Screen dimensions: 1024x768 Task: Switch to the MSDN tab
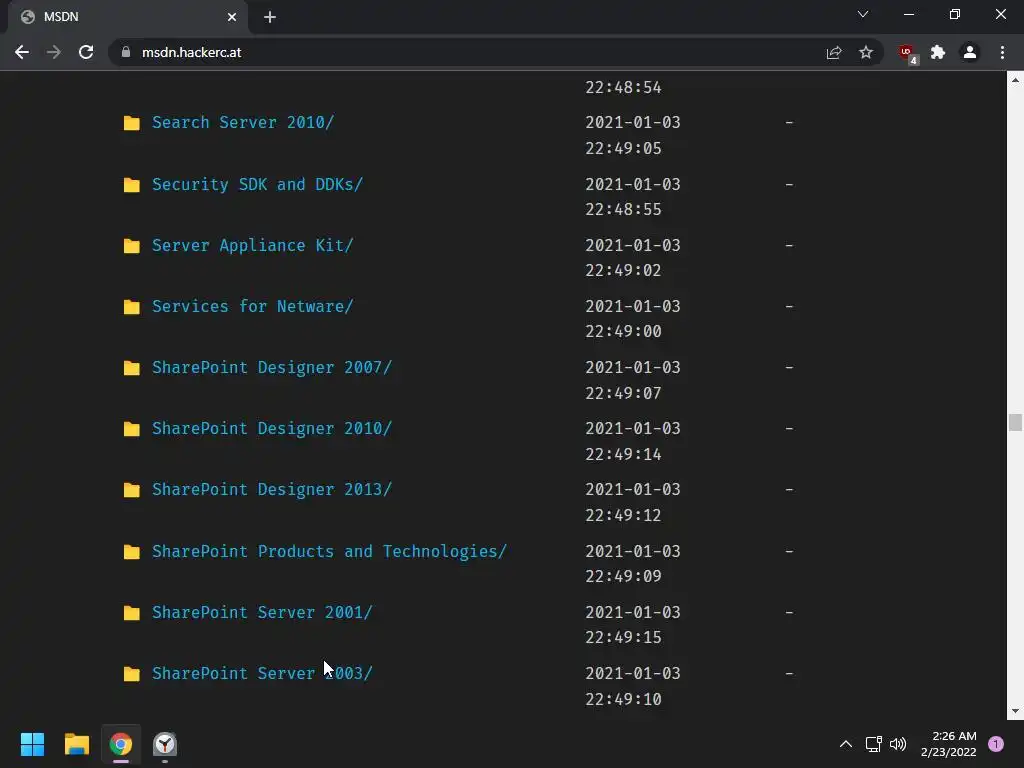[127, 17]
